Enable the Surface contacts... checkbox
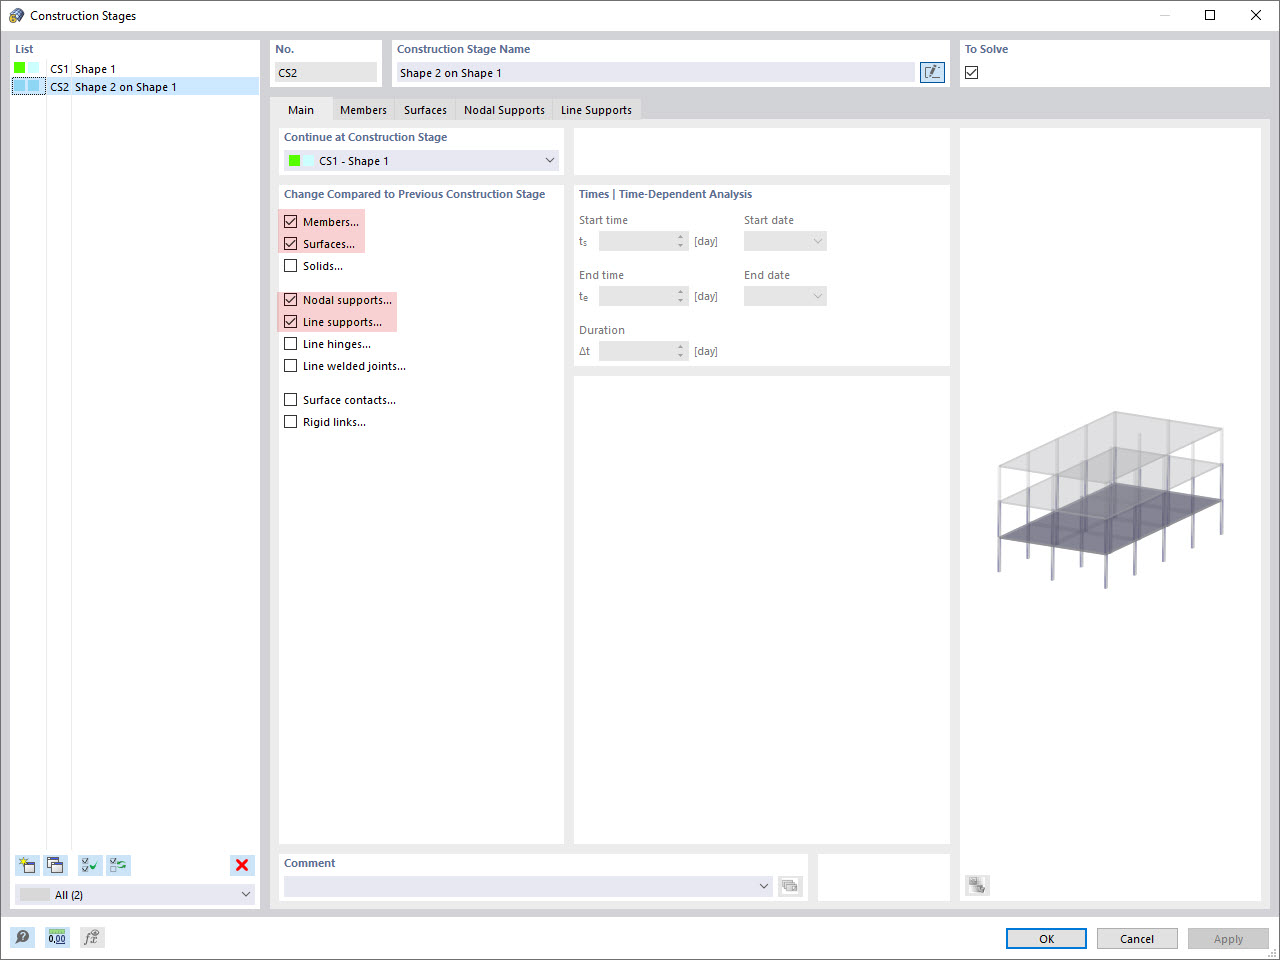This screenshot has width=1280, height=960. [x=291, y=400]
